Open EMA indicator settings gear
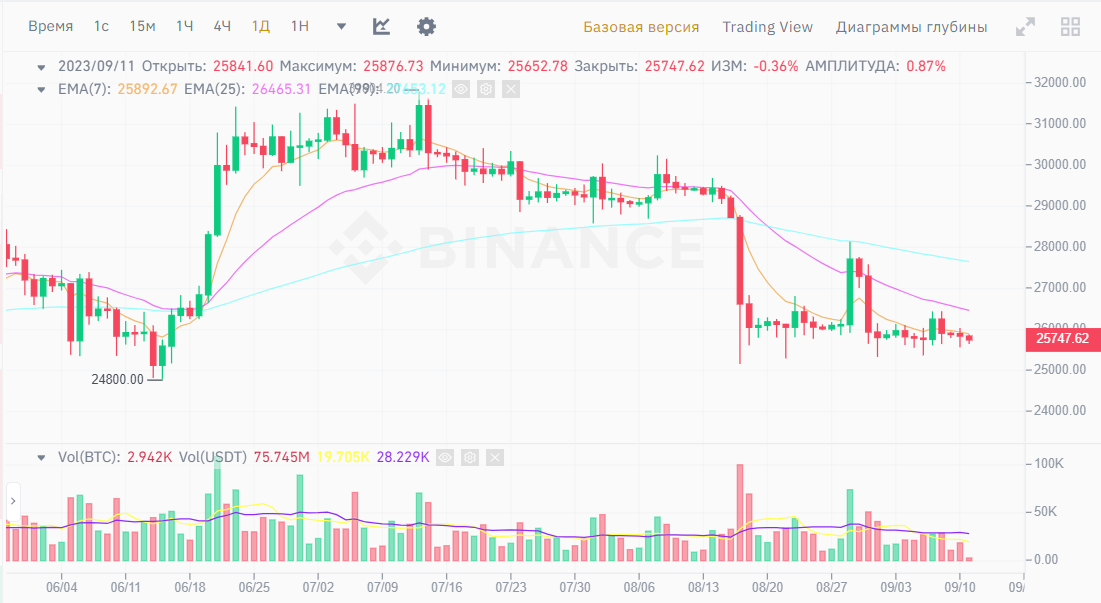 [485, 89]
